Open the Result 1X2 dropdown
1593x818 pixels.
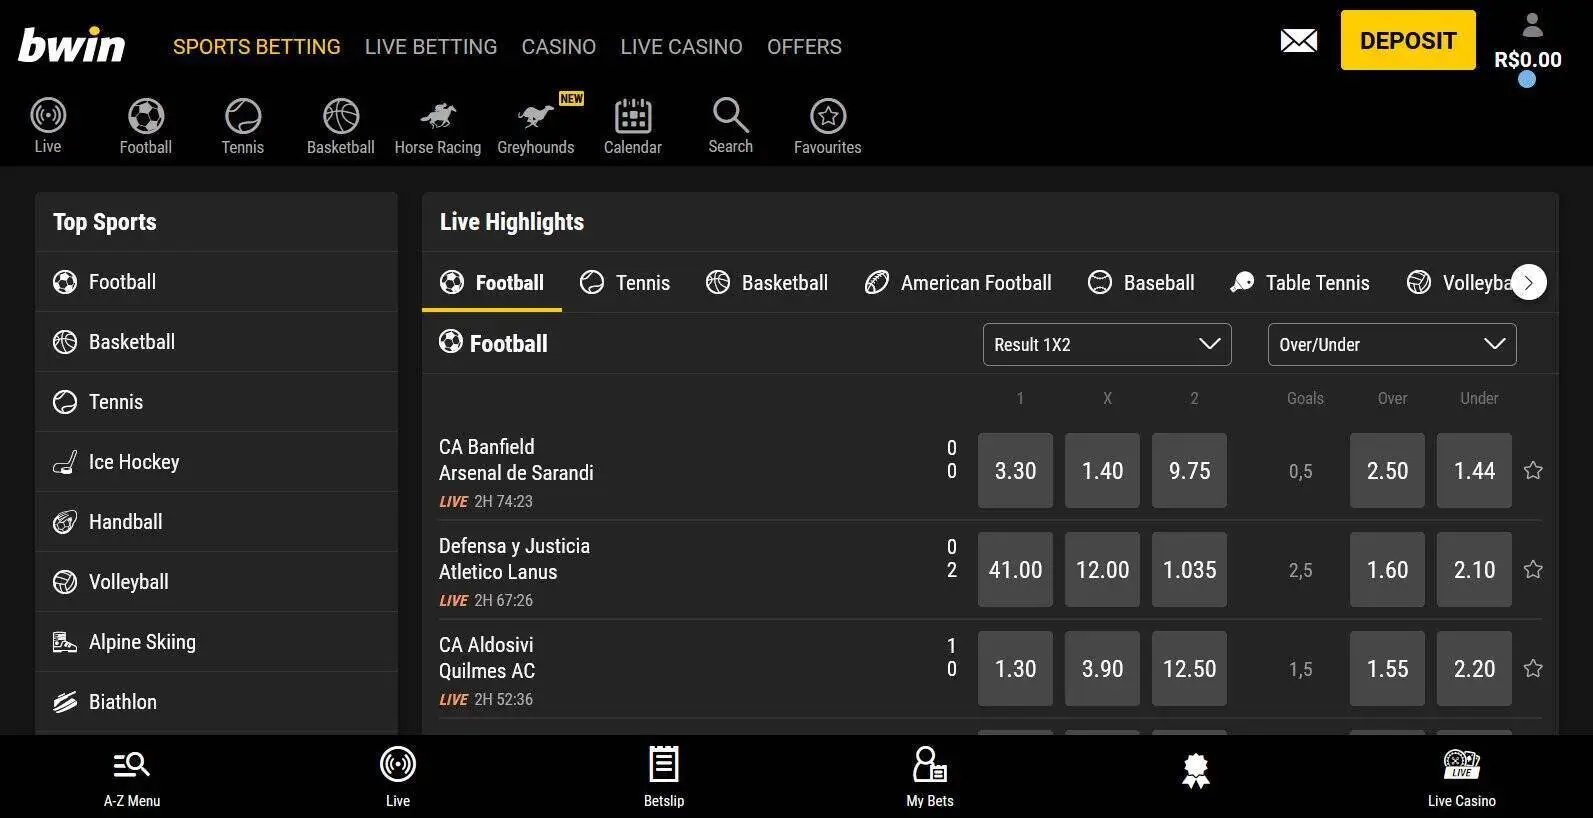1106,344
